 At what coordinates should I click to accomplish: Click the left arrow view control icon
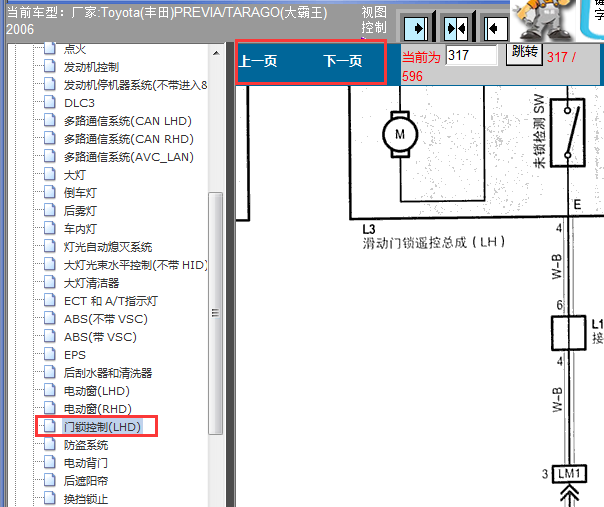click(496, 29)
